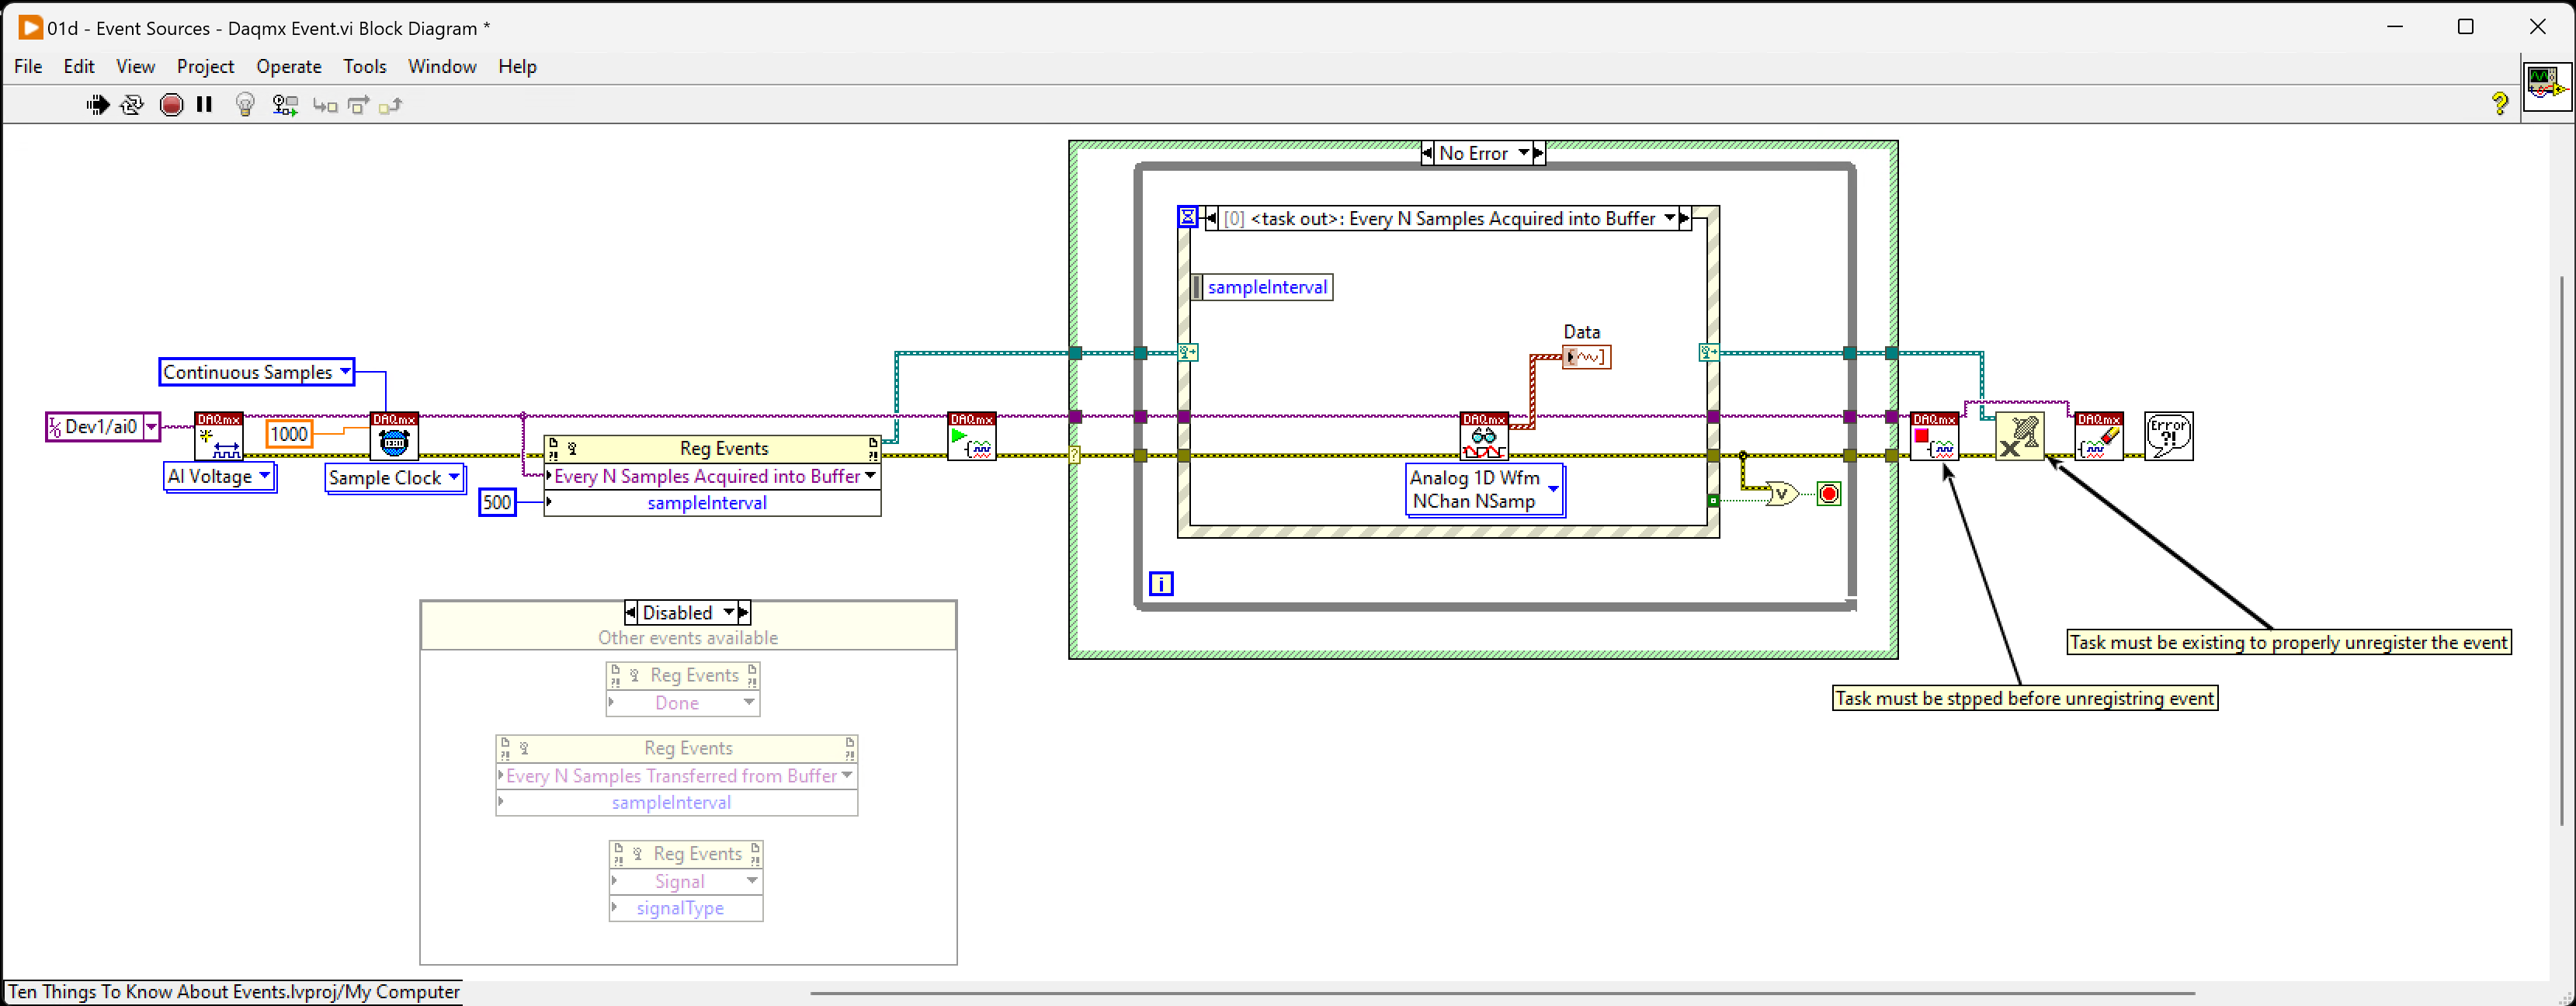This screenshot has height=1006, width=2576.
Task: Open the Signal event dropdown
Action: [752, 880]
